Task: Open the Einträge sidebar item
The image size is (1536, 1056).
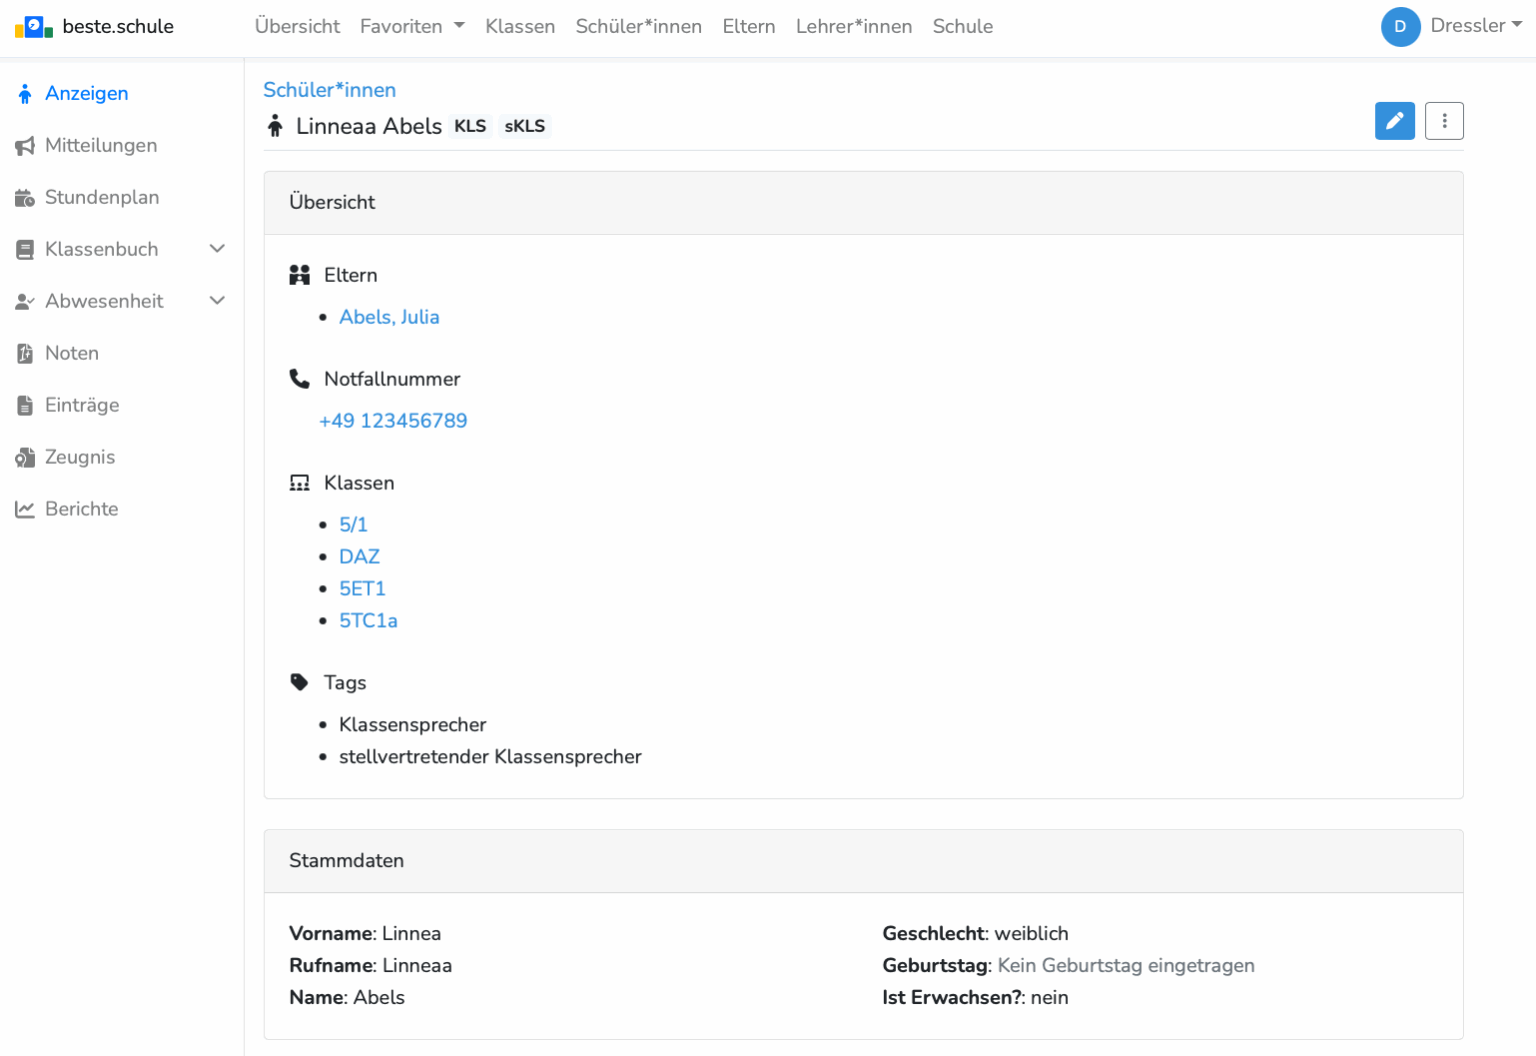Action: (82, 405)
